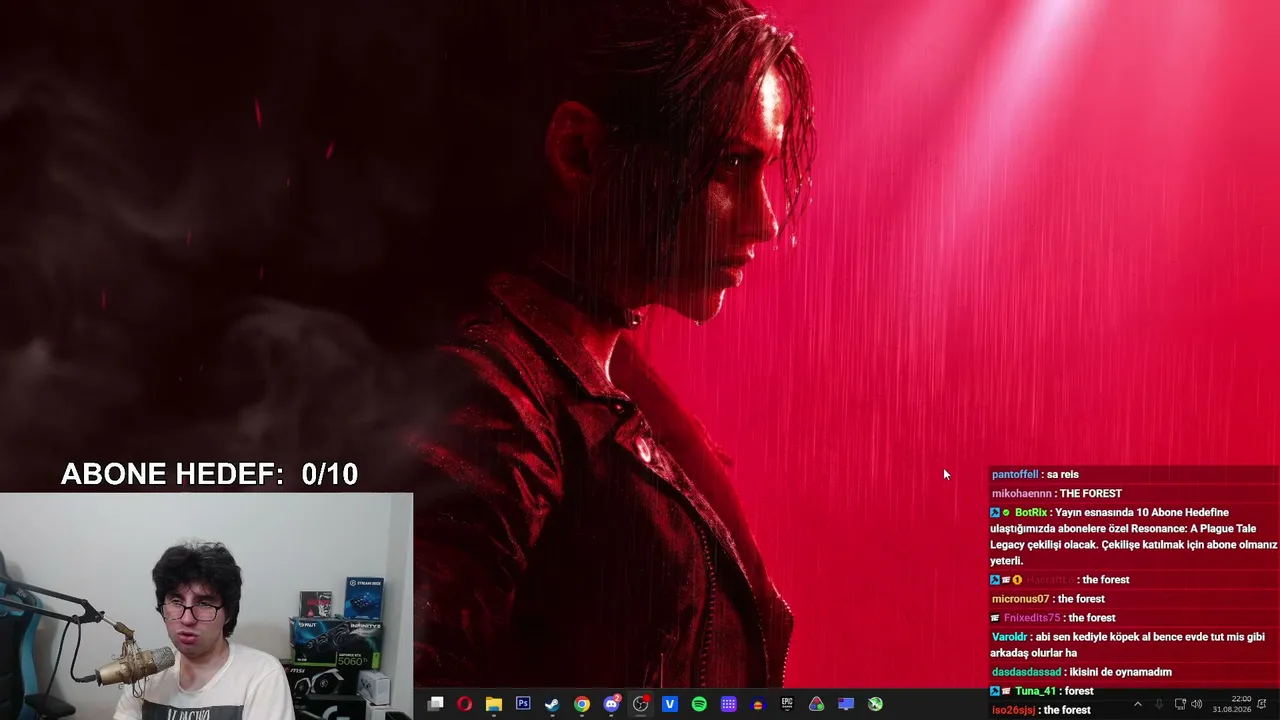Open the clock and calendar showing 22:00
1280x720 pixels.
click(1232, 704)
